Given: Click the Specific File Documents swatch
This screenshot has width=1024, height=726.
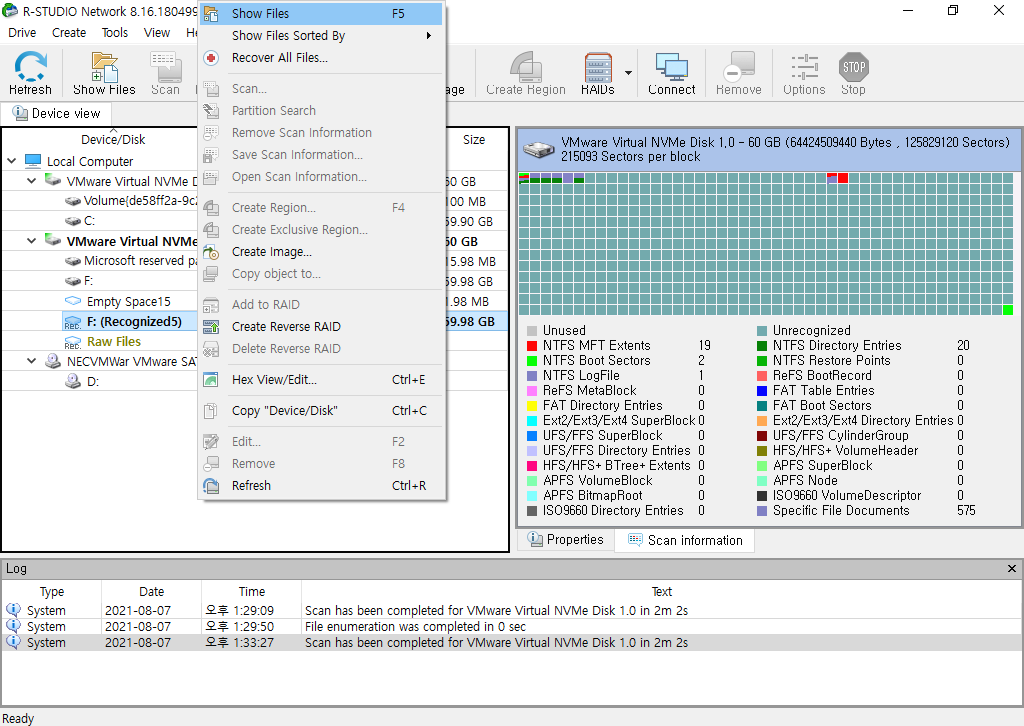Looking at the screenshot, I should [761, 511].
